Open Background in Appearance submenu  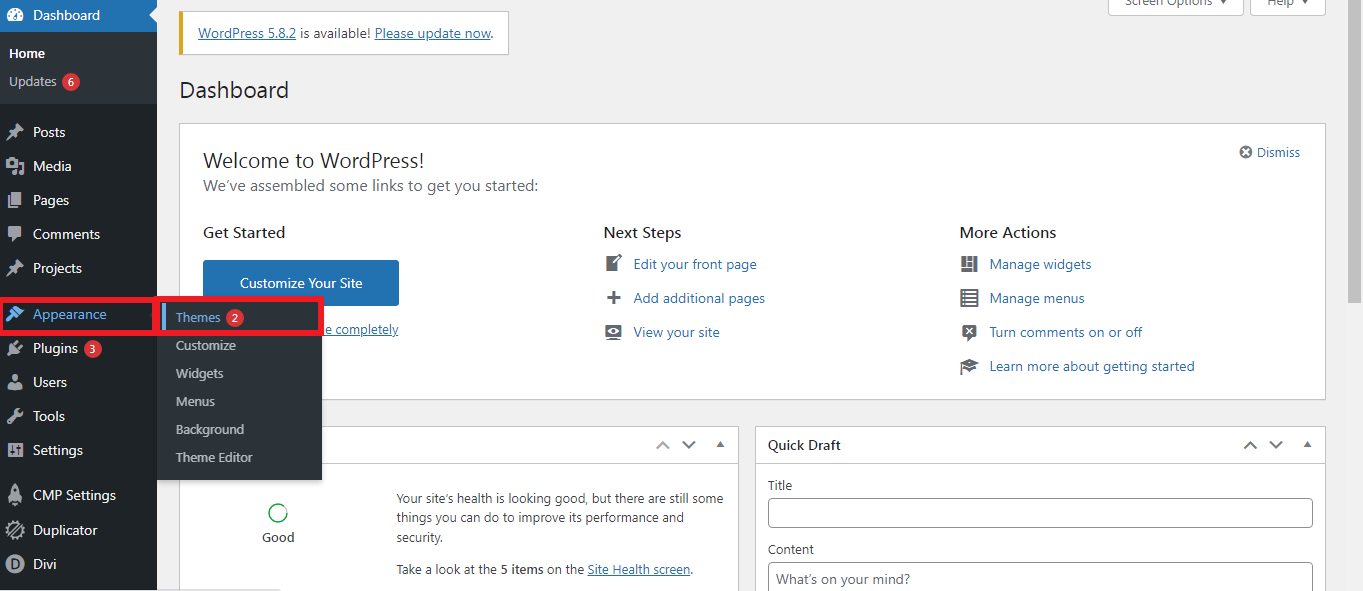(210, 429)
